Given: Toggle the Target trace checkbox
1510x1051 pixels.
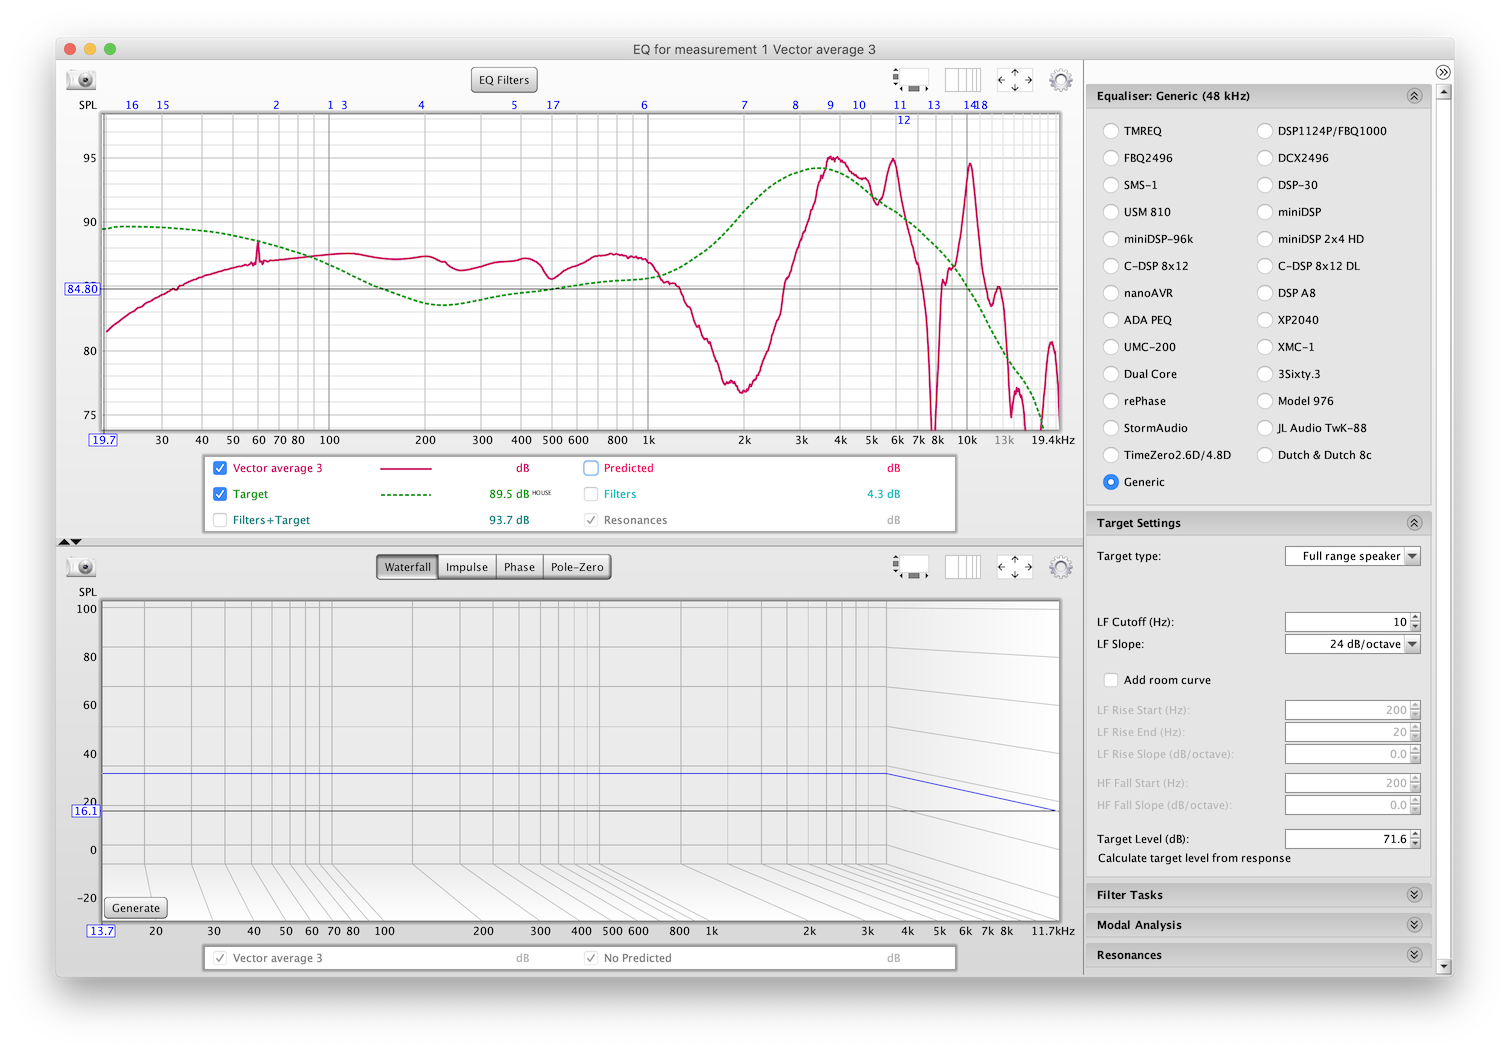Looking at the screenshot, I should [x=220, y=494].
